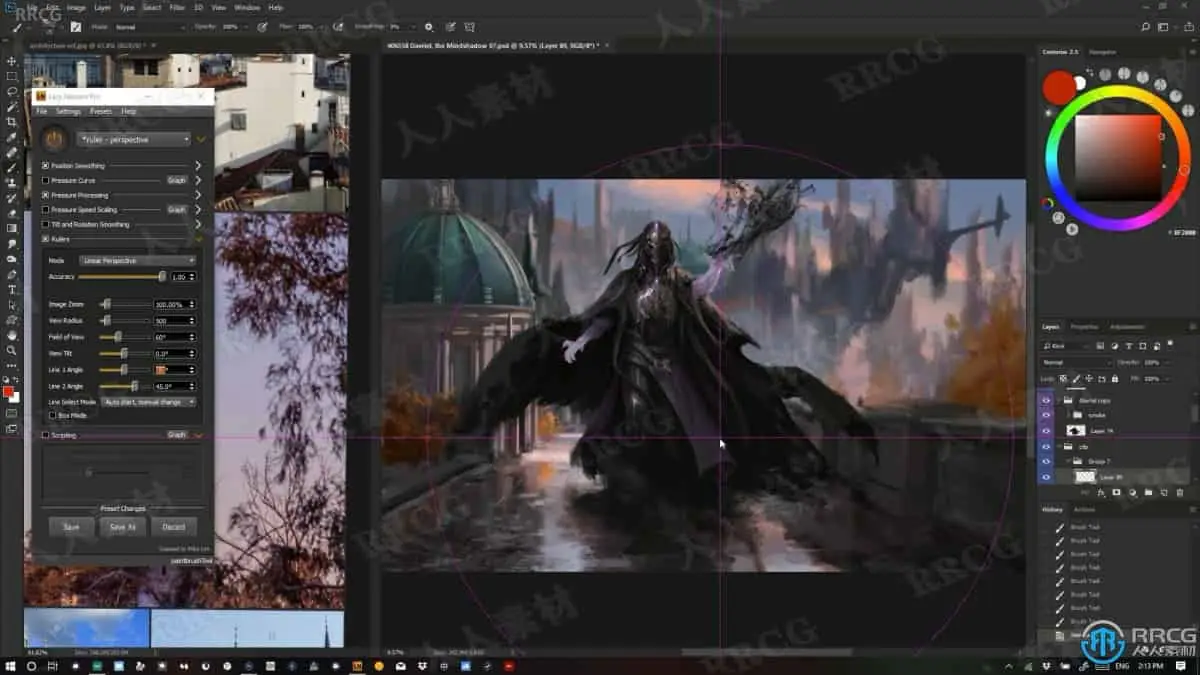Expand Pressure Curve settings arrow
Viewport: 1200px width, 675px height.
[x=199, y=181]
